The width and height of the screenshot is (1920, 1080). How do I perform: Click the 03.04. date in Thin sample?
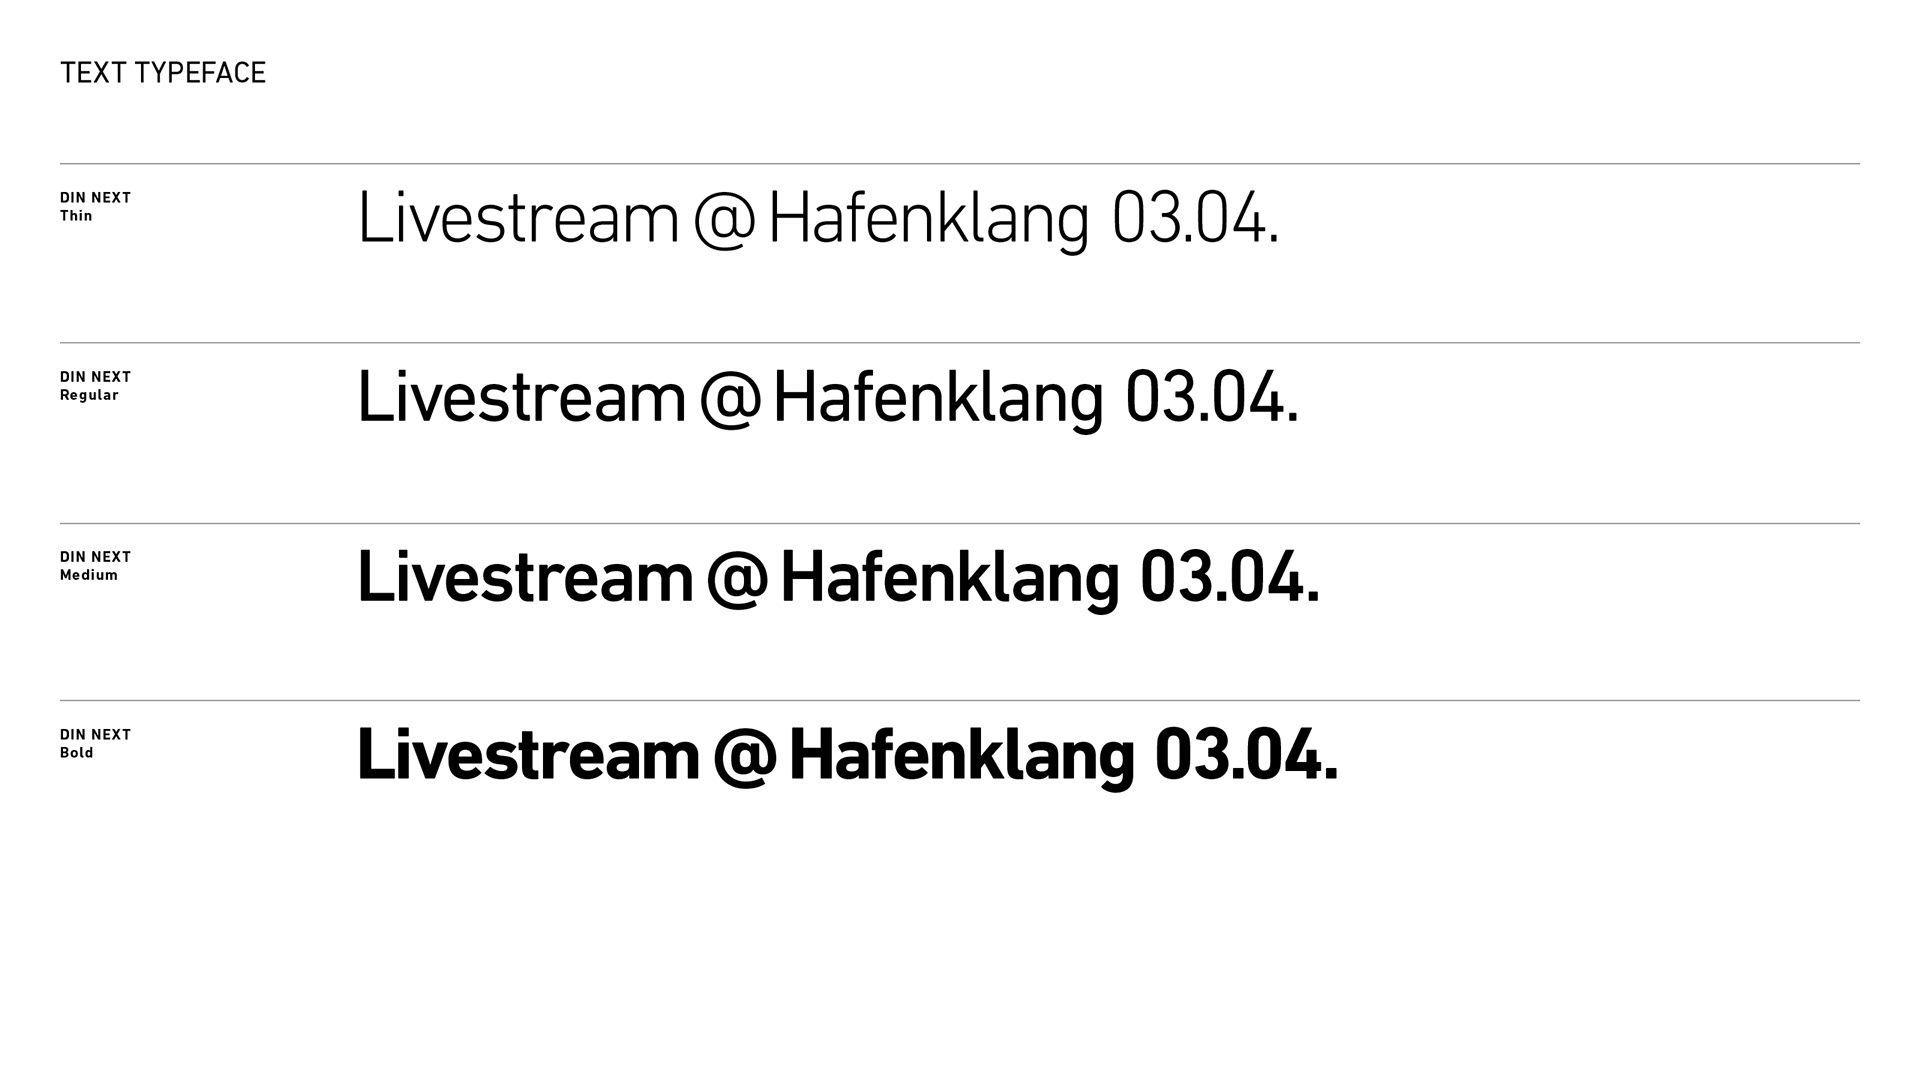pyautogui.click(x=1195, y=219)
